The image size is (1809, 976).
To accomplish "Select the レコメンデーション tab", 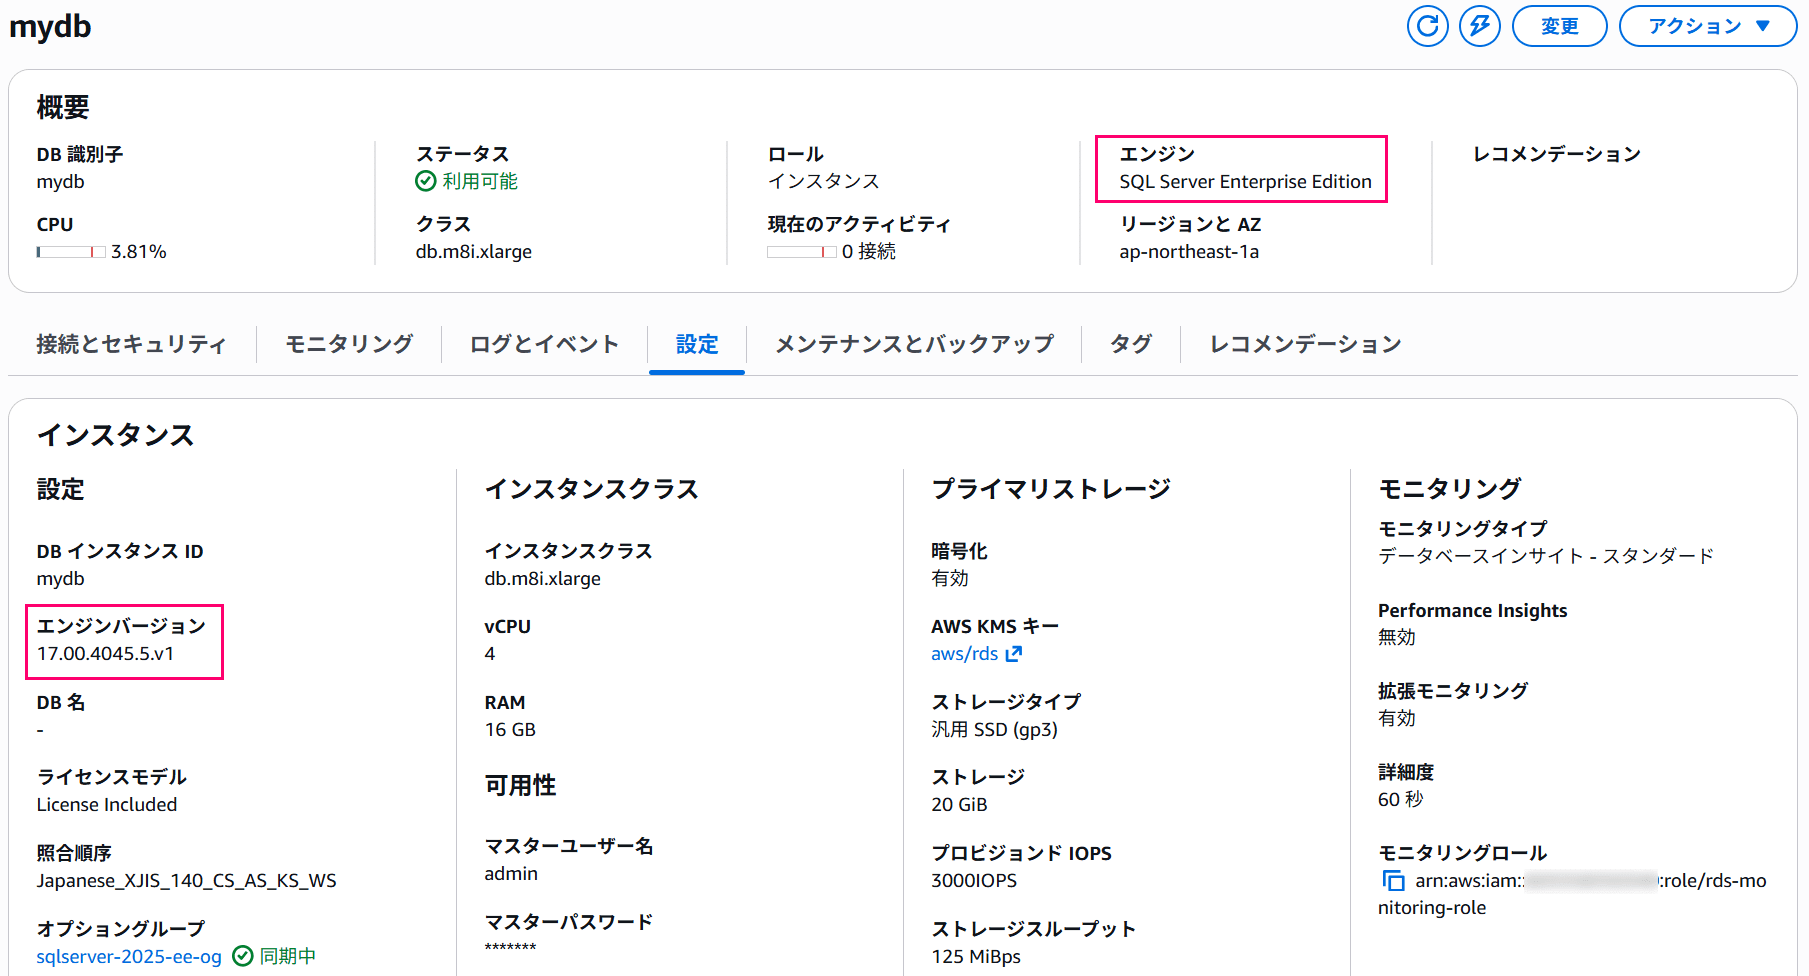I will (1305, 344).
